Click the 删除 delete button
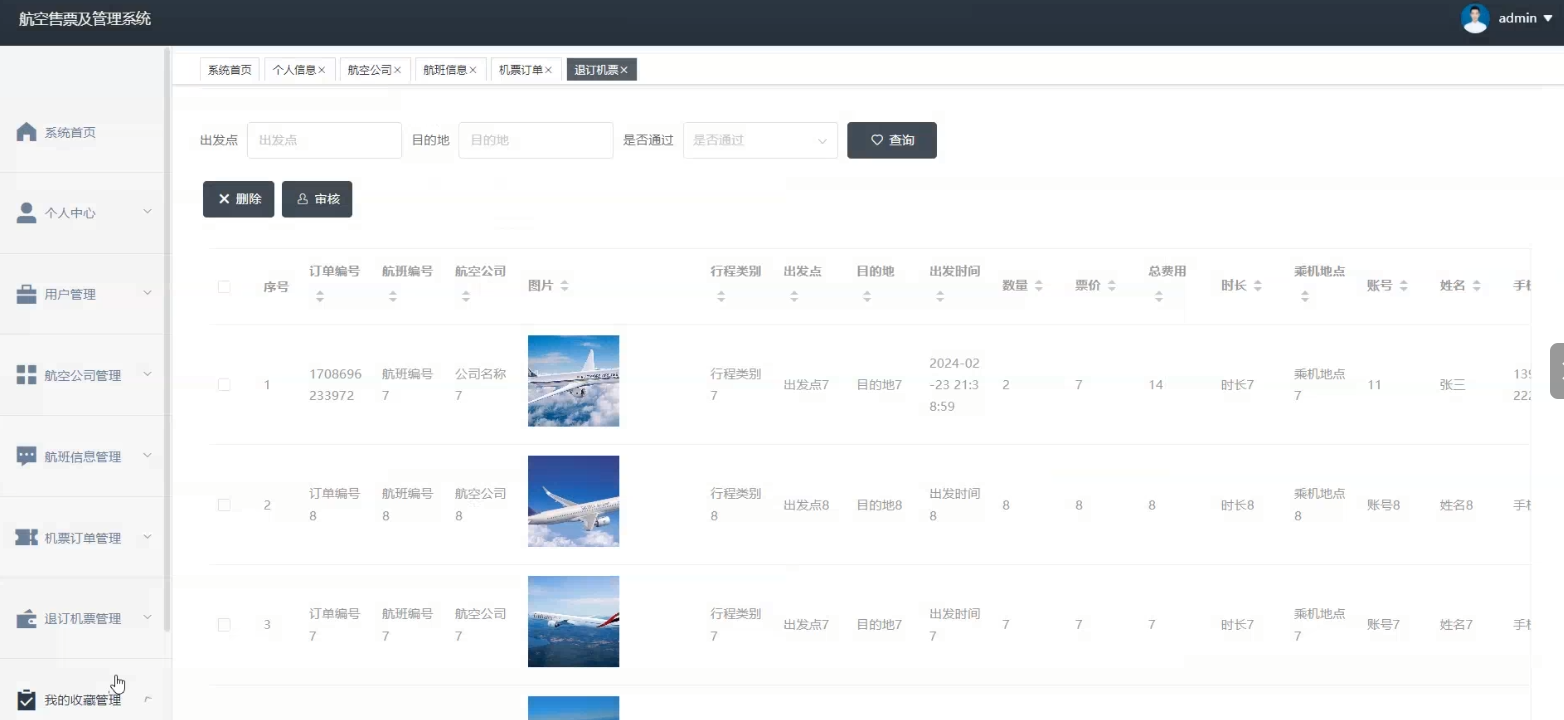Image resolution: width=1564 pixels, height=720 pixels. pyautogui.click(x=238, y=199)
